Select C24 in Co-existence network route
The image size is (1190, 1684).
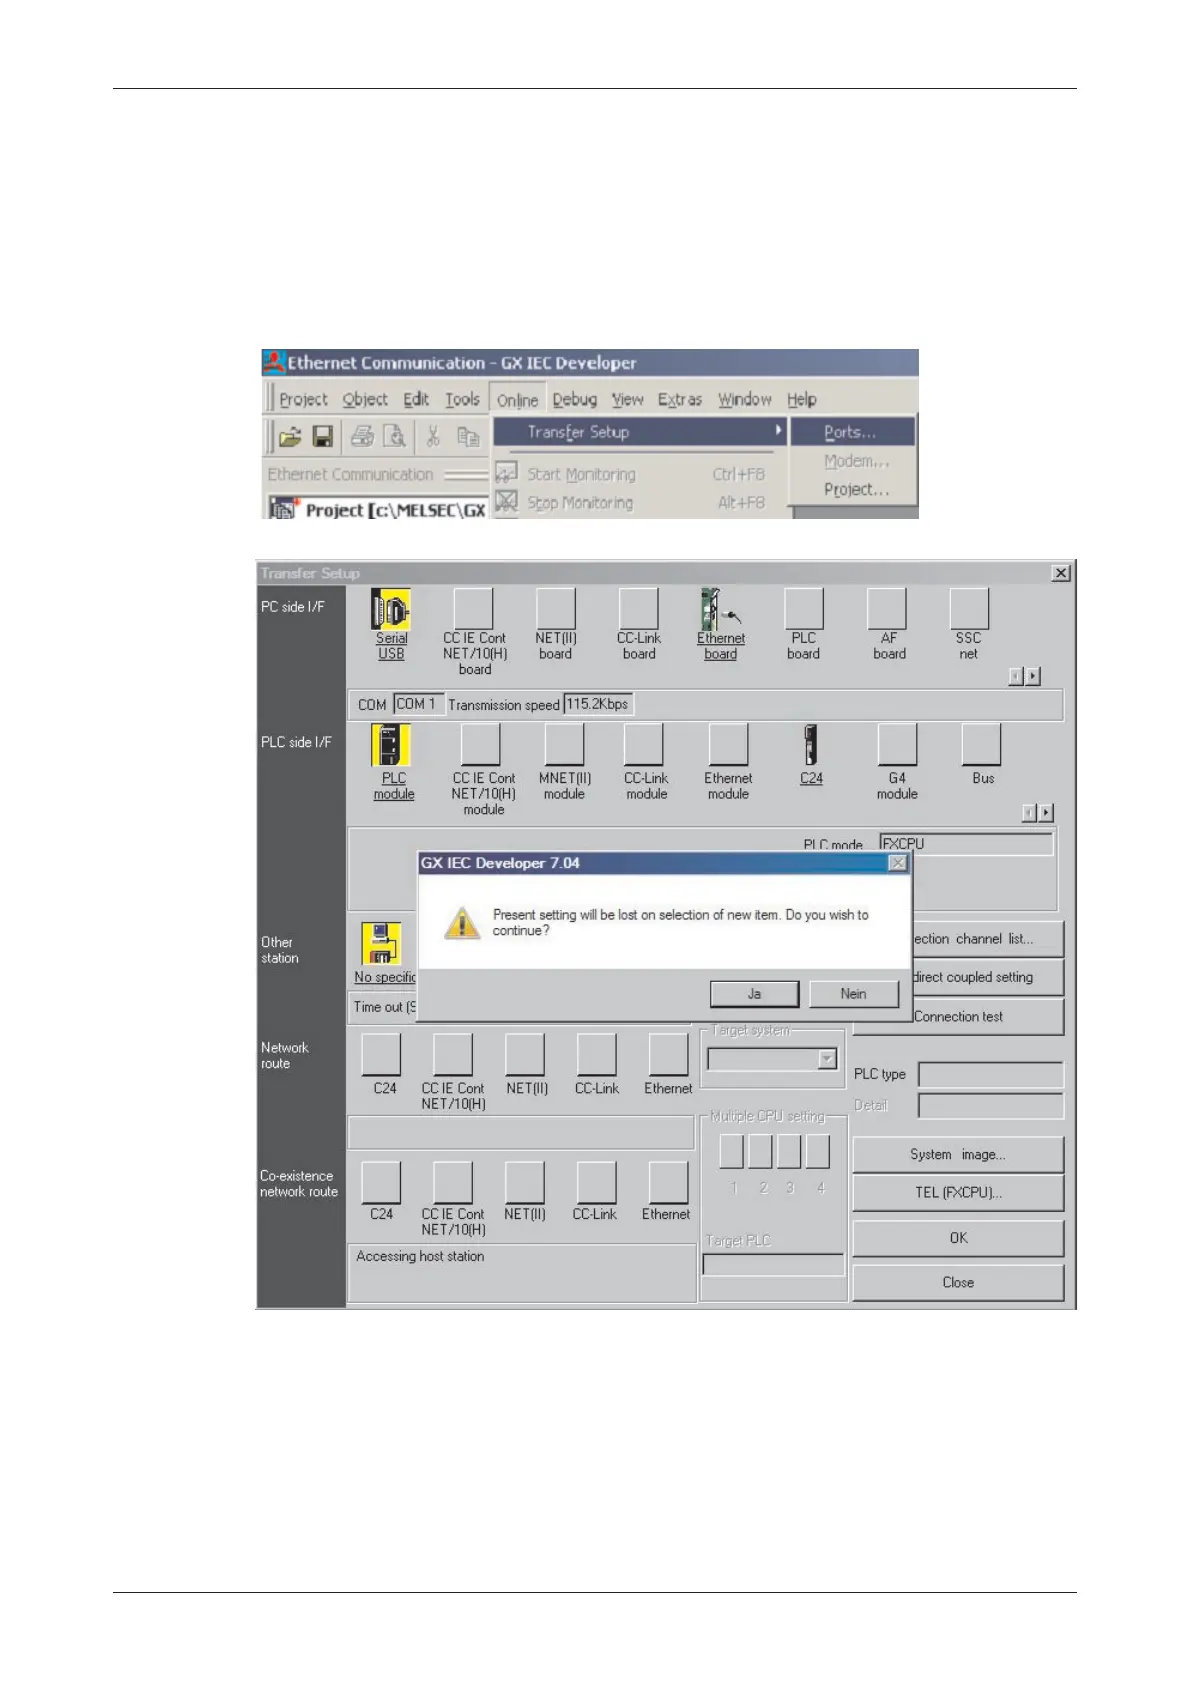click(381, 1182)
